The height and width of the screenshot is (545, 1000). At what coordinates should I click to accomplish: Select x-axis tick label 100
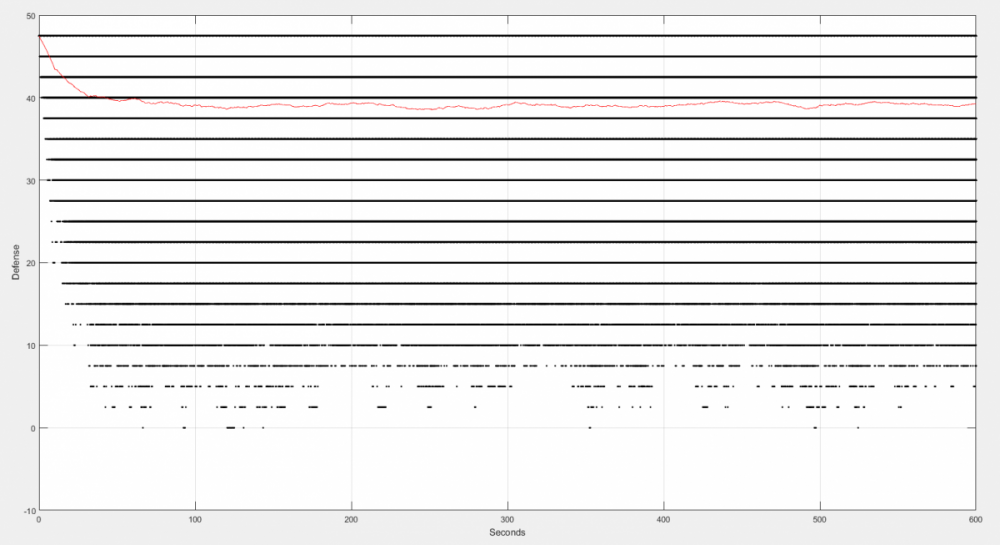coord(195,520)
